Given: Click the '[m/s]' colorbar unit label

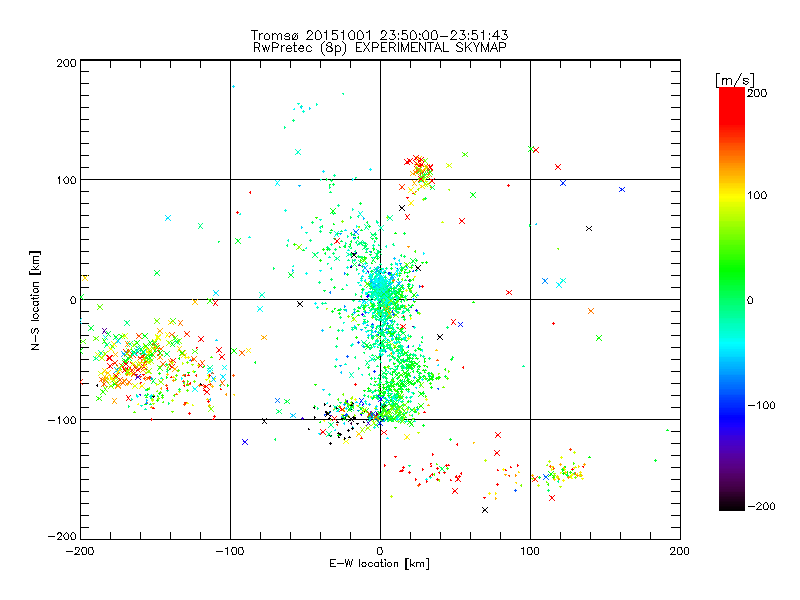Looking at the screenshot, I should point(735,80).
